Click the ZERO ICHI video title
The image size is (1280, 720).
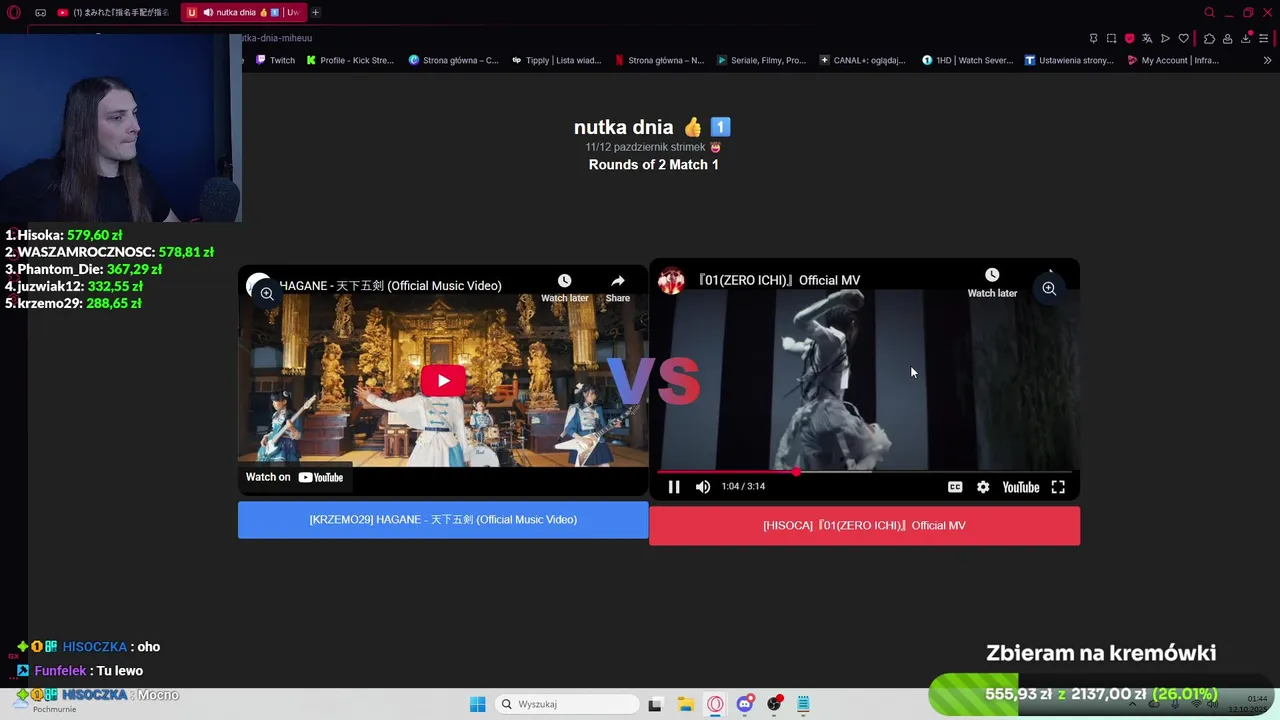click(779, 280)
